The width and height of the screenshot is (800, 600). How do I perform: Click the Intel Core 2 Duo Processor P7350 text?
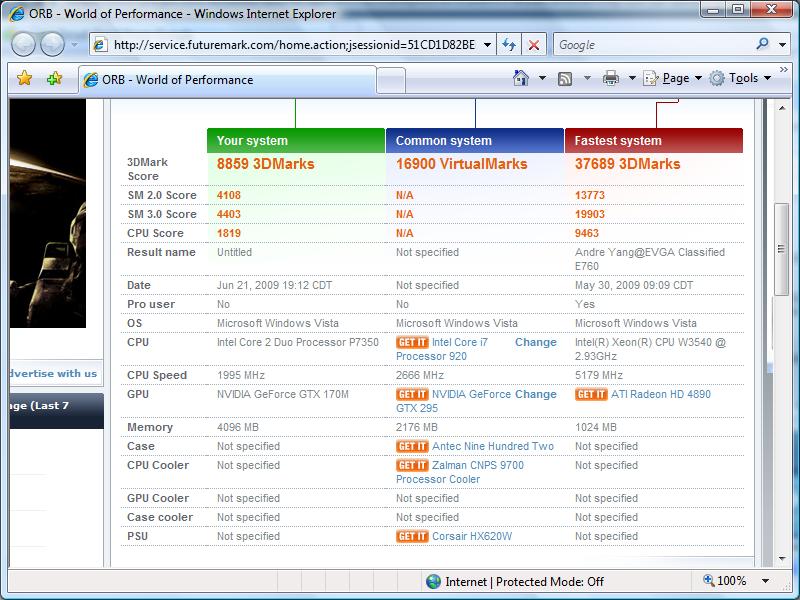[x=298, y=342]
